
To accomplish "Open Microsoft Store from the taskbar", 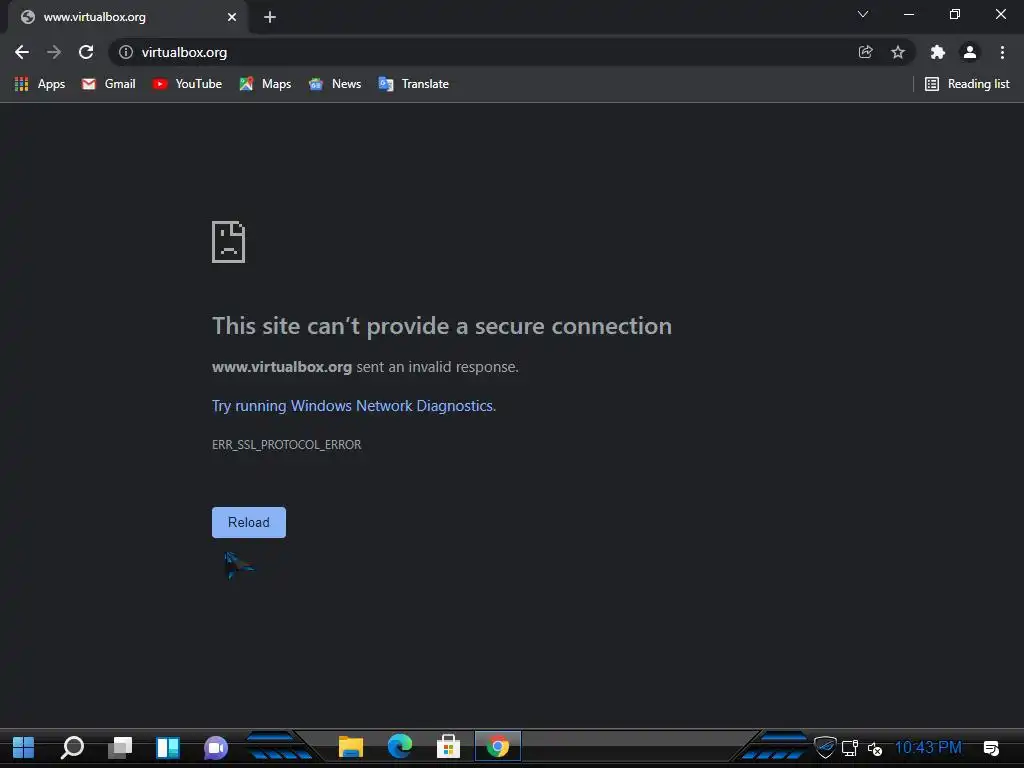I will [x=449, y=746].
